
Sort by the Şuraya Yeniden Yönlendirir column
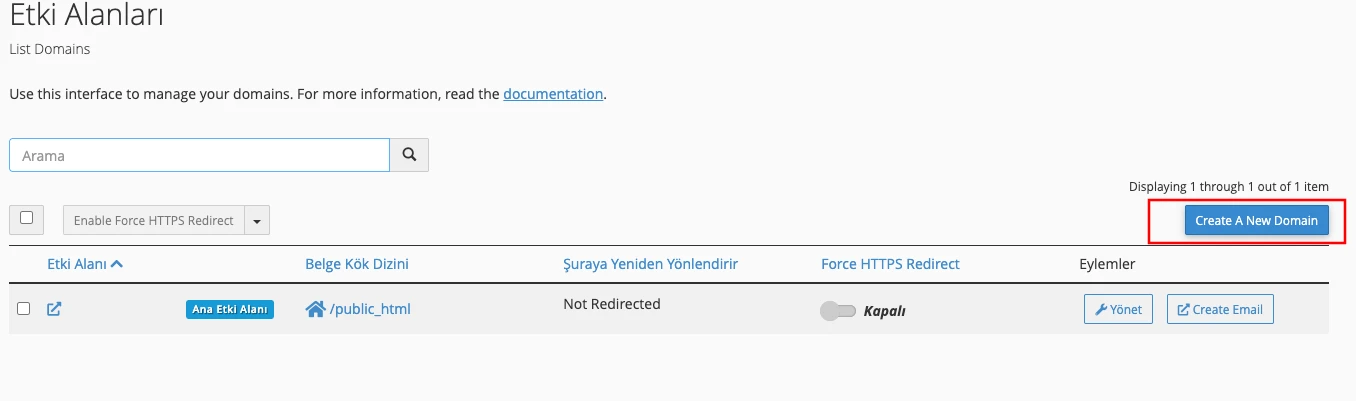click(650, 264)
